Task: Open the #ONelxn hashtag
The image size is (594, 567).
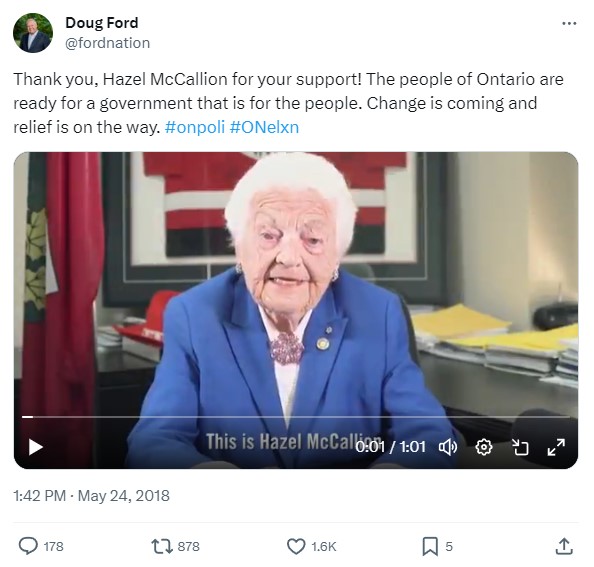Action: (x=264, y=127)
